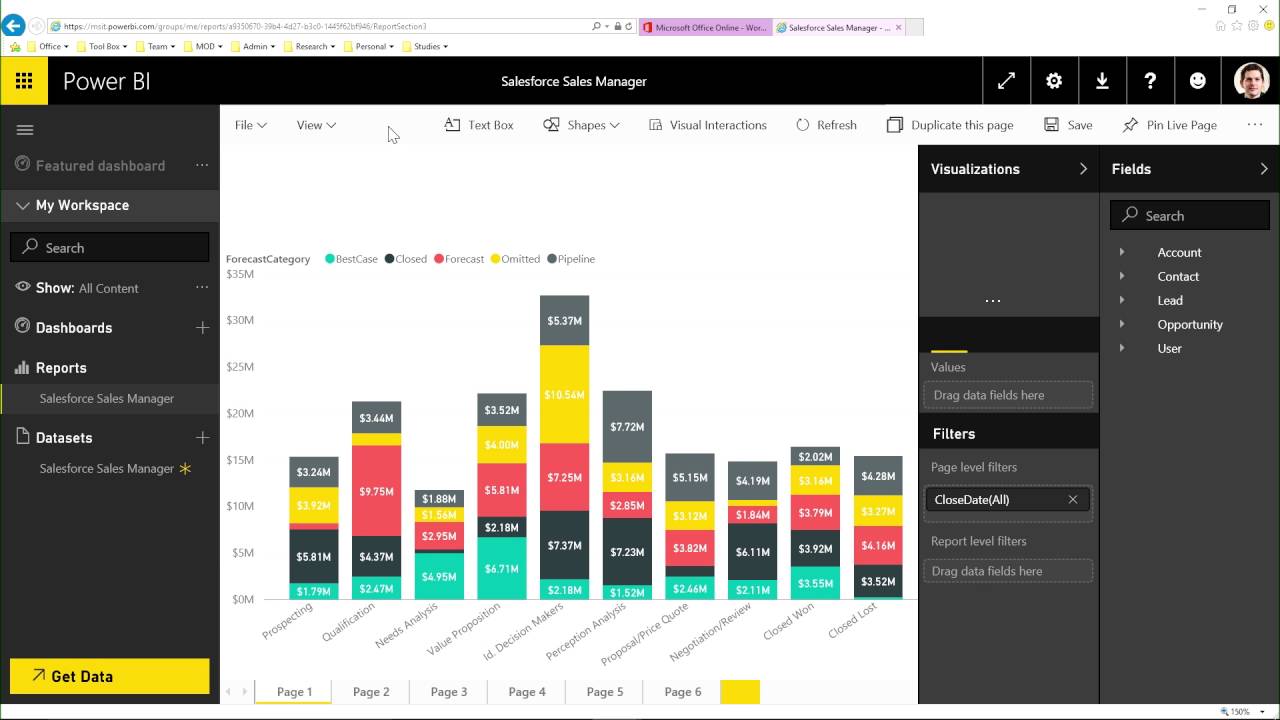Switch to the Page 4 tab

tap(527, 692)
